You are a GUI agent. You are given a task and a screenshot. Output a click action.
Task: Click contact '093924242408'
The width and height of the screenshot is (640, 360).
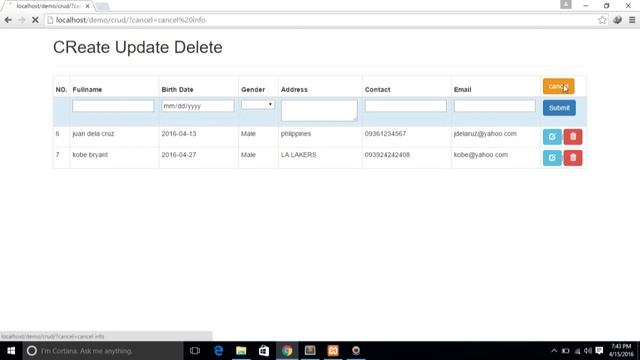point(387,155)
